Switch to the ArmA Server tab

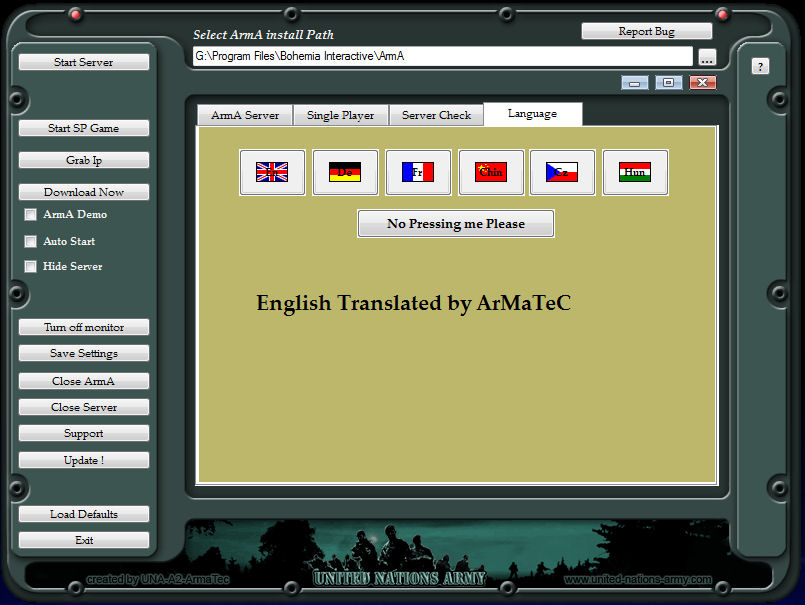[245, 115]
